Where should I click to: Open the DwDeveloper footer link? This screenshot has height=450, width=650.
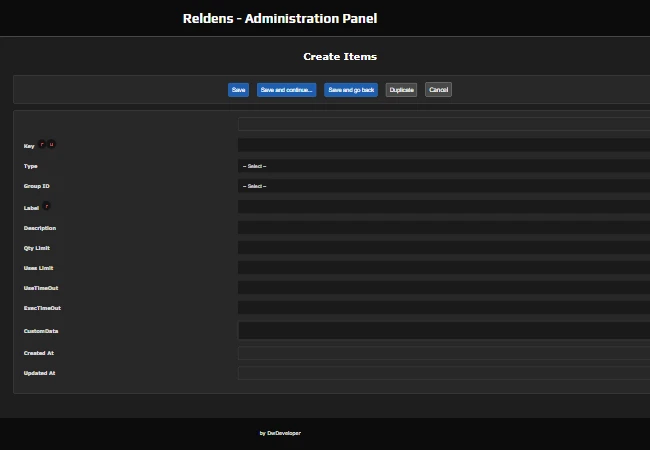(x=284, y=433)
